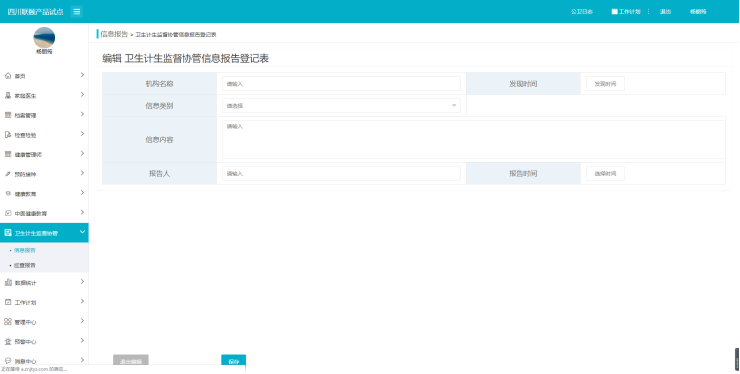The image size is (740, 374).
Task: Open the 信息类别 请选择 dropdown
Action: tap(341, 106)
